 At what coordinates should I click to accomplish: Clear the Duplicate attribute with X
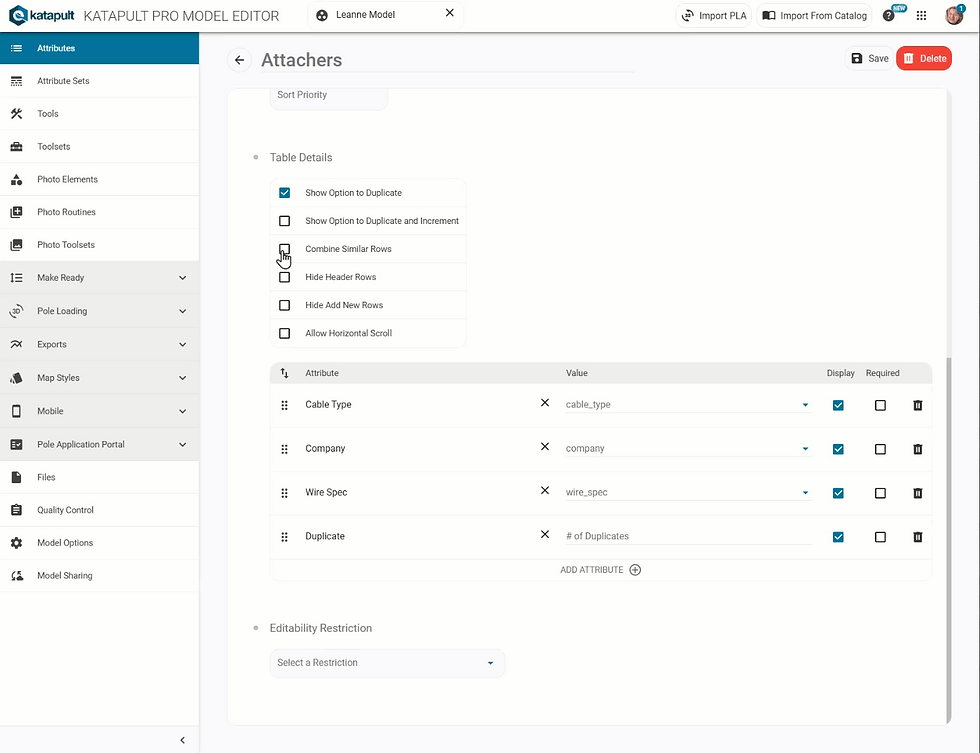545,534
